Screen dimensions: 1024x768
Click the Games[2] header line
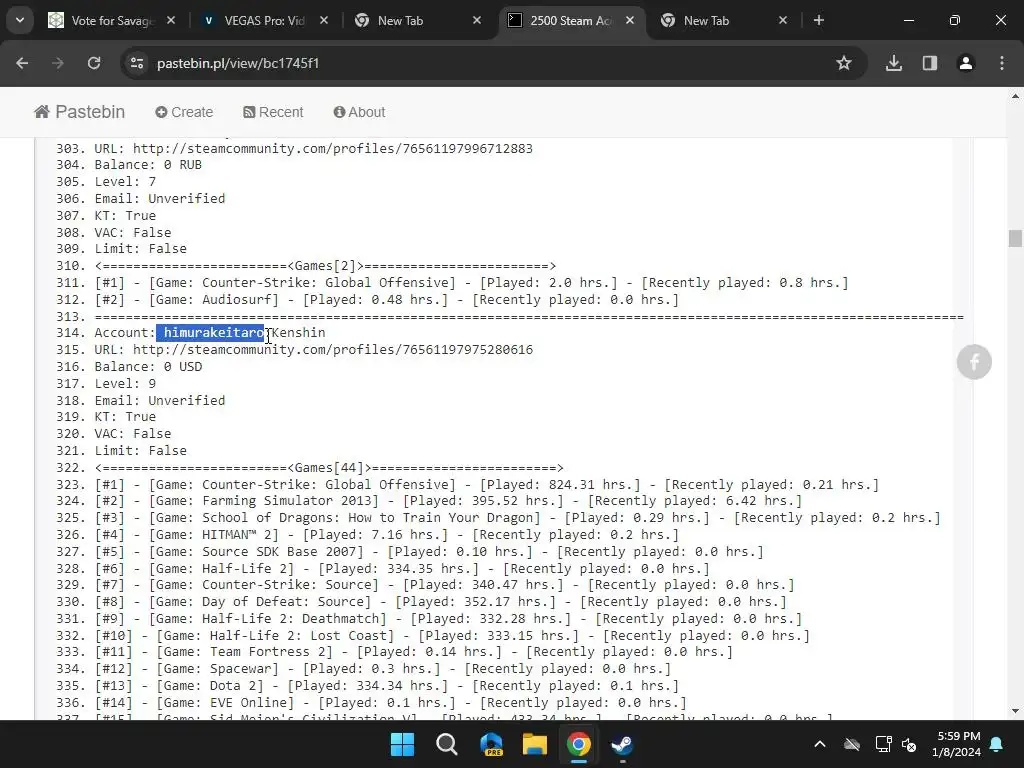coord(325,266)
